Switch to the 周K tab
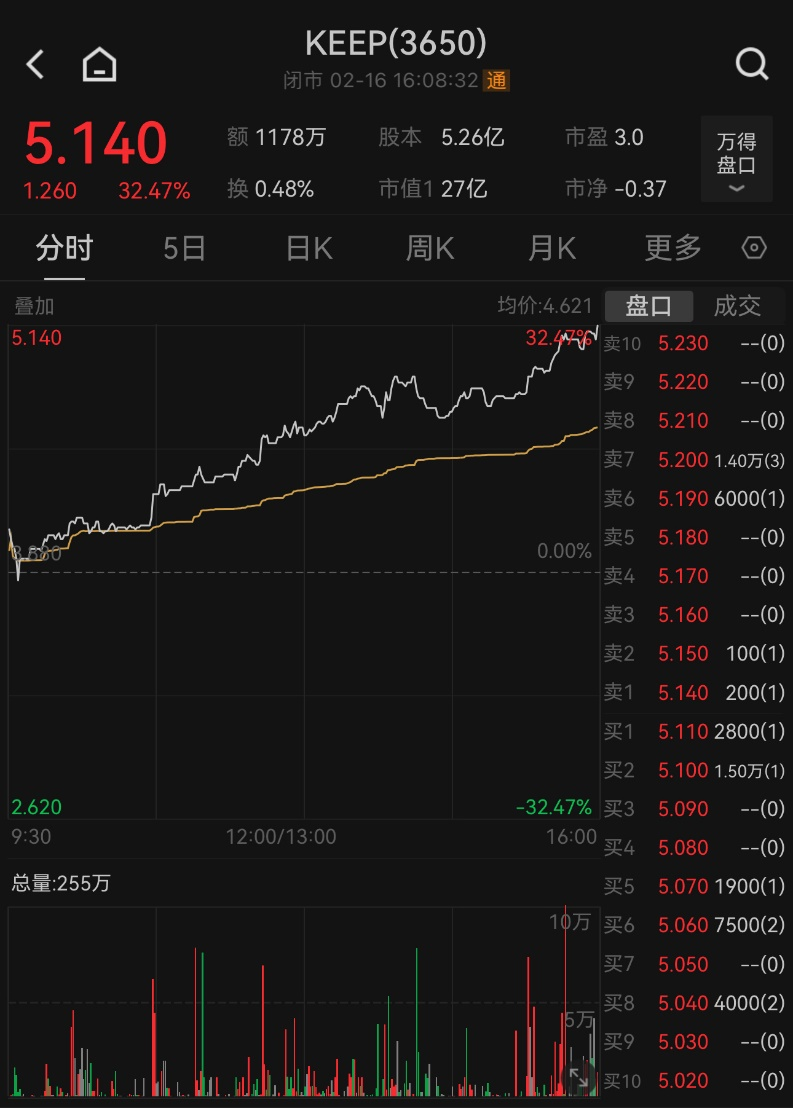 [430, 249]
